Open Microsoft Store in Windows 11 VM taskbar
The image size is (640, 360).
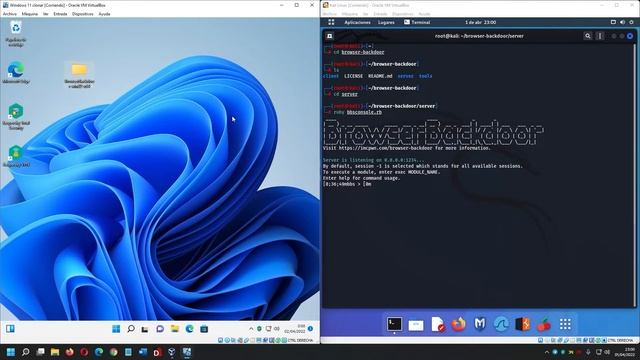204,329
